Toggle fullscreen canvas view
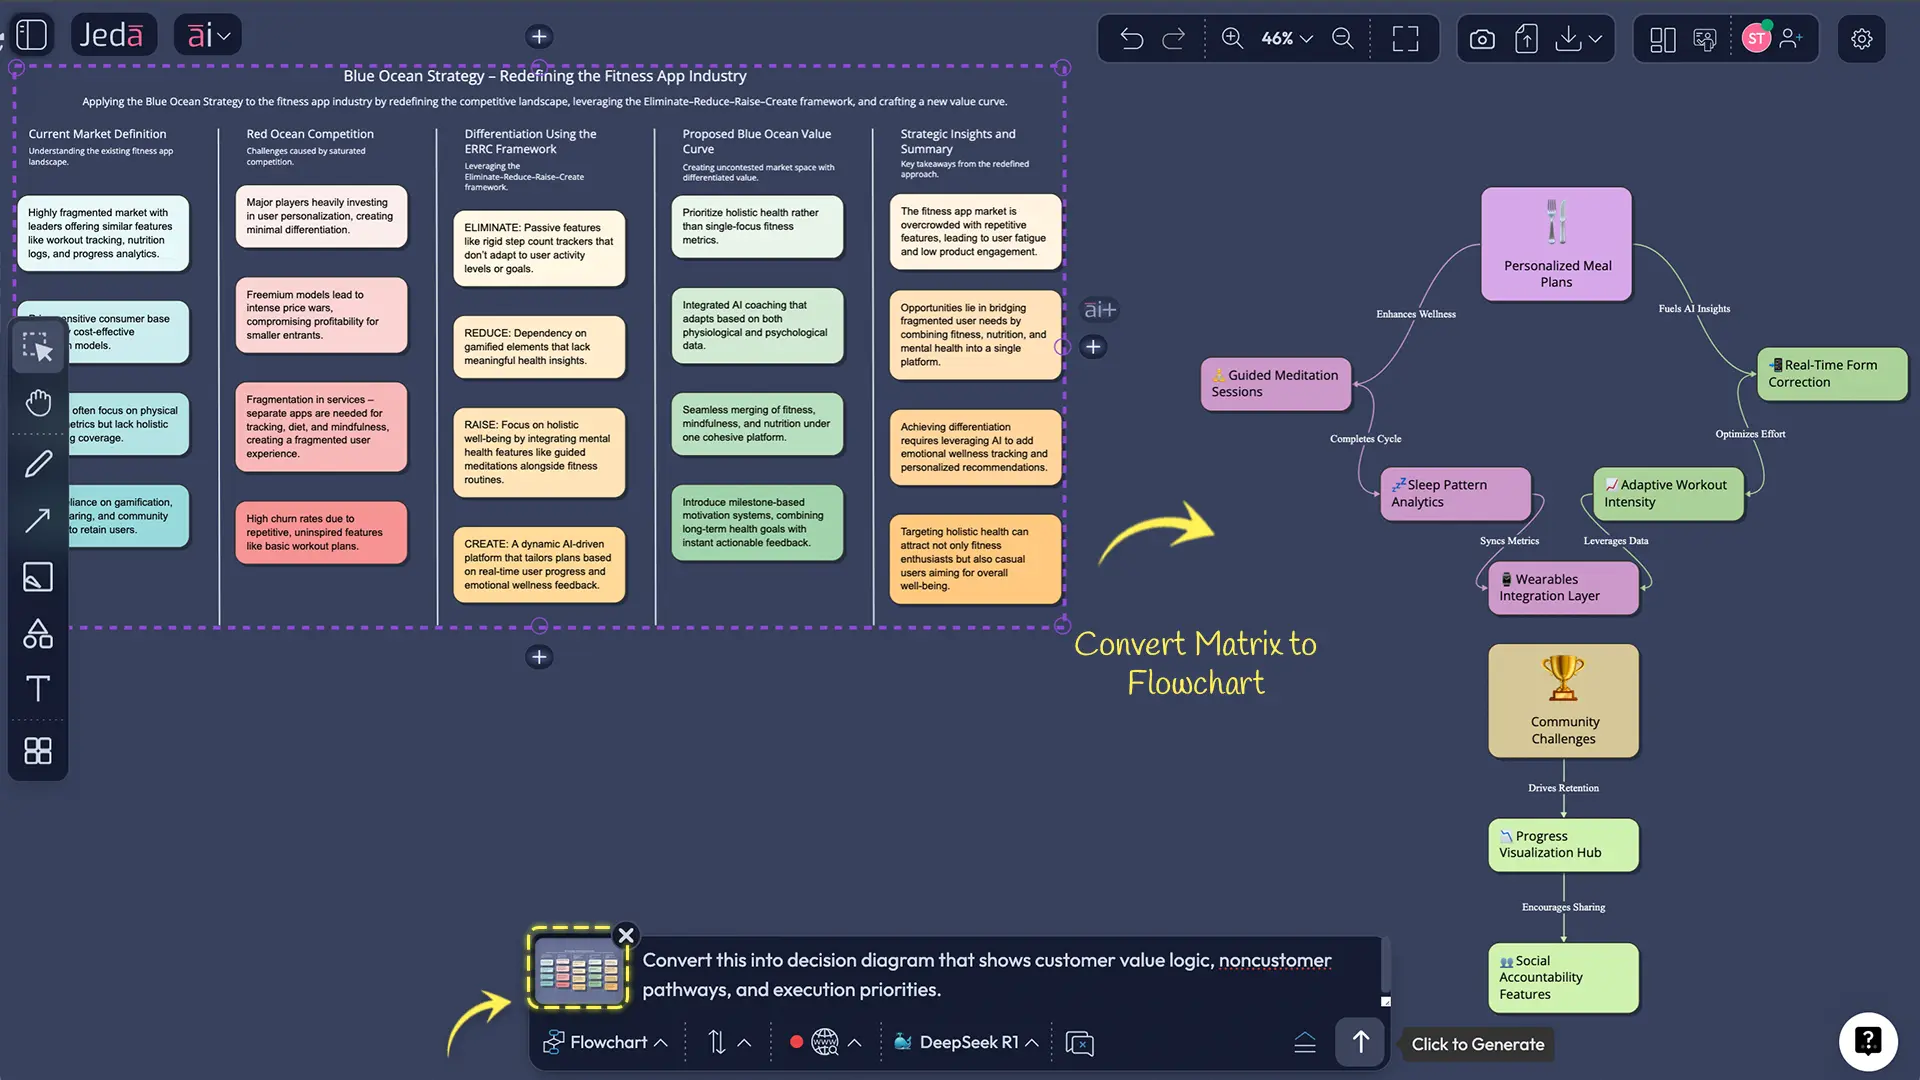This screenshot has height=1080, width=1920. coord(1404,38)
